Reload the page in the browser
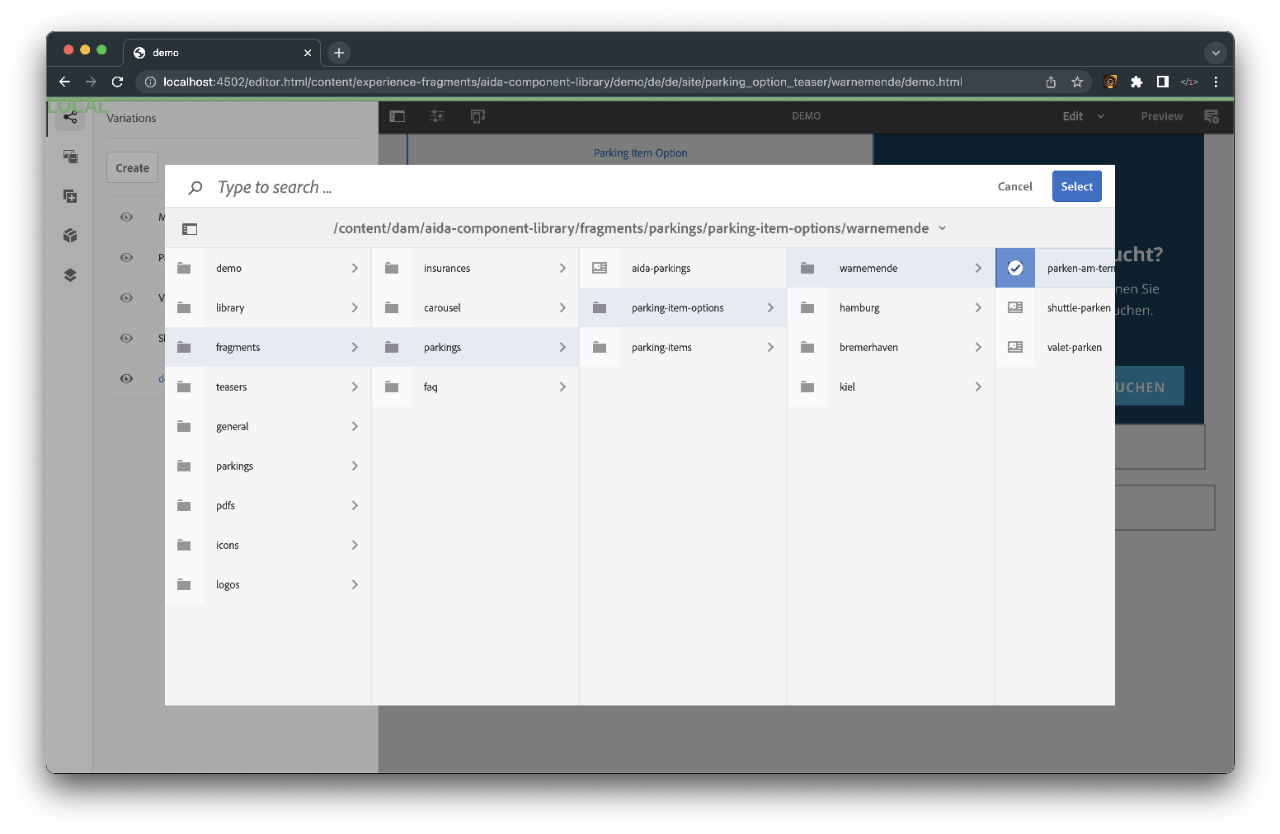 117,82
